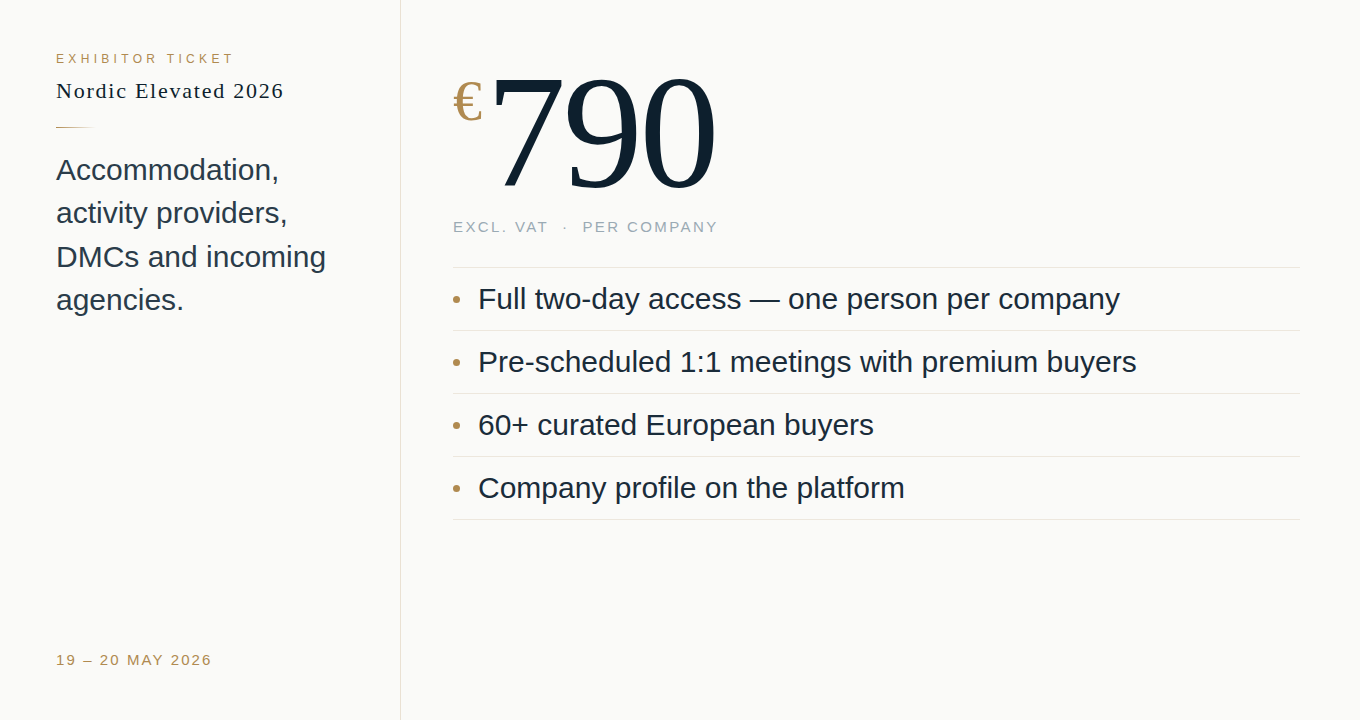Select "Full two-day access" feature text
The width and height of the screenshot is (1360, 720).
(x=798, y=299)
